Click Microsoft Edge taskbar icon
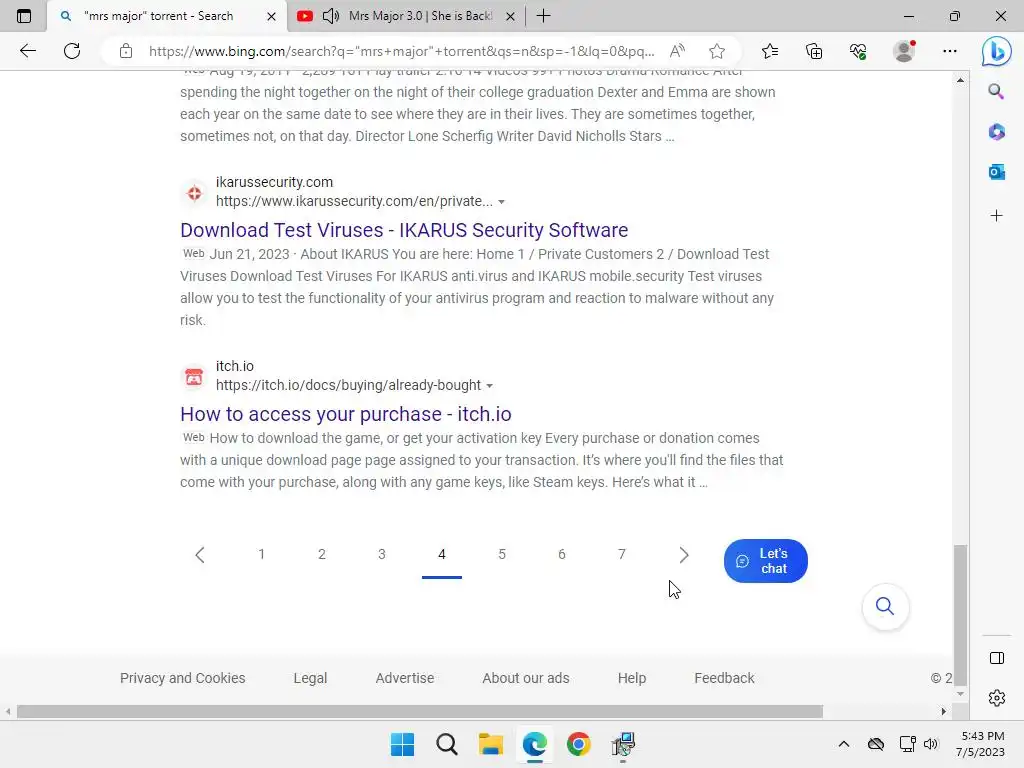Viewport: 1024px width, 768px height. pos(534,744)
